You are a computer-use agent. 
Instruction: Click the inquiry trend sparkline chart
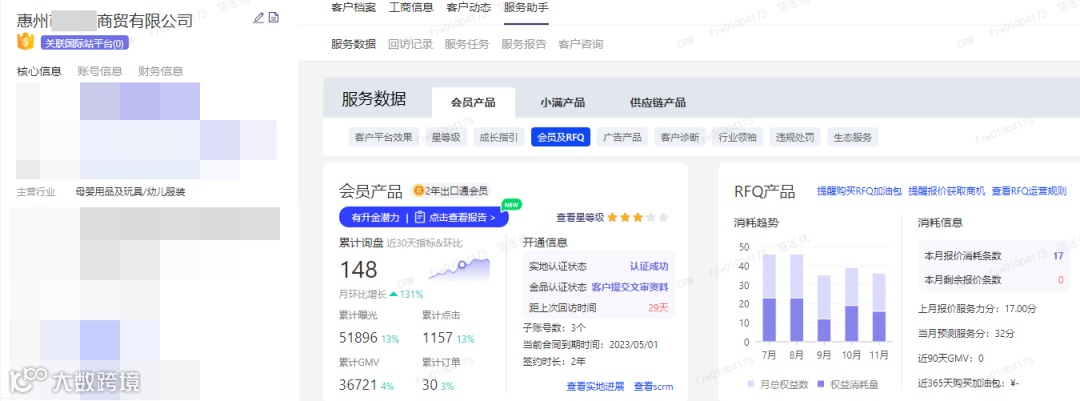tap(459, 269)
